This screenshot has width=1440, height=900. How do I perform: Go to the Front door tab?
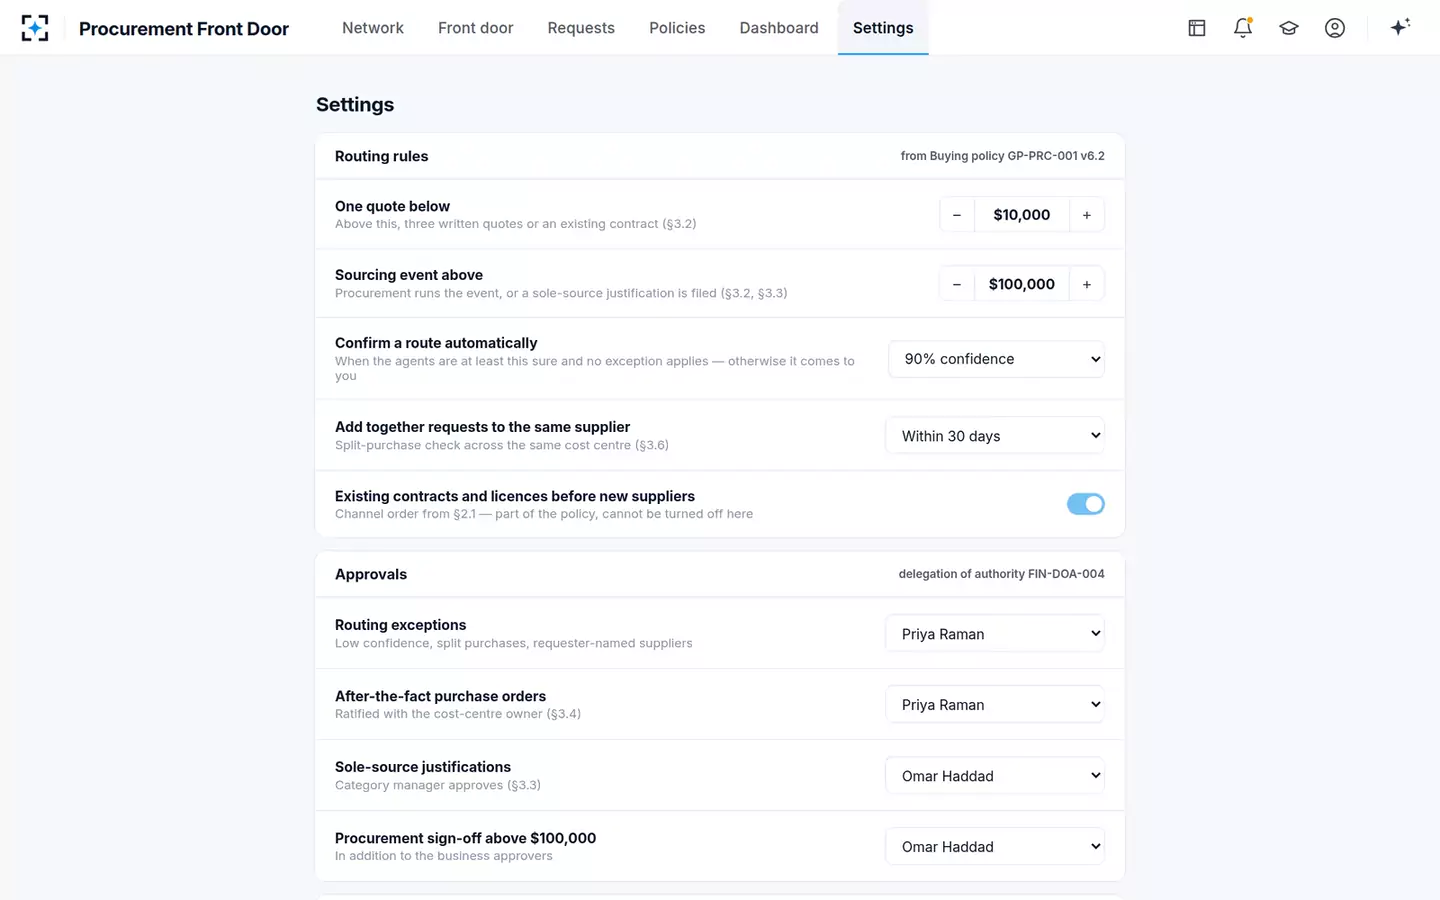coord(476,28)
